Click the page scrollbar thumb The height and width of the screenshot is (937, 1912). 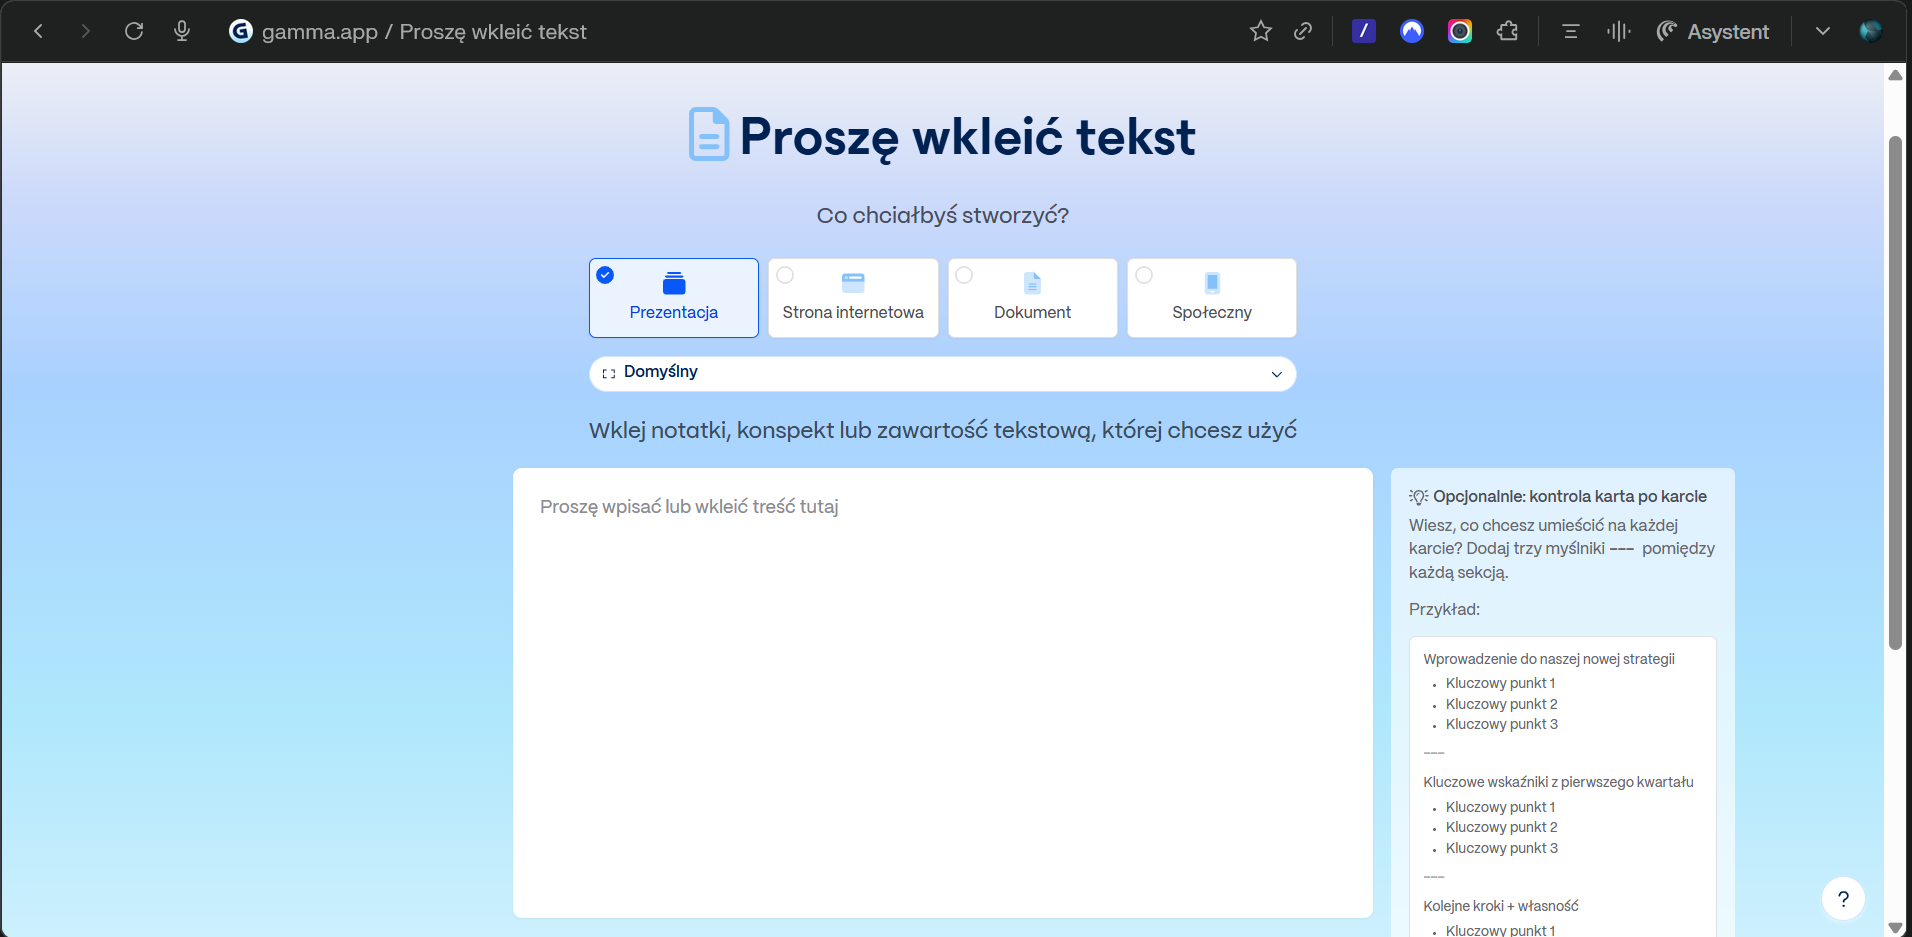[x=1895, y=393]
